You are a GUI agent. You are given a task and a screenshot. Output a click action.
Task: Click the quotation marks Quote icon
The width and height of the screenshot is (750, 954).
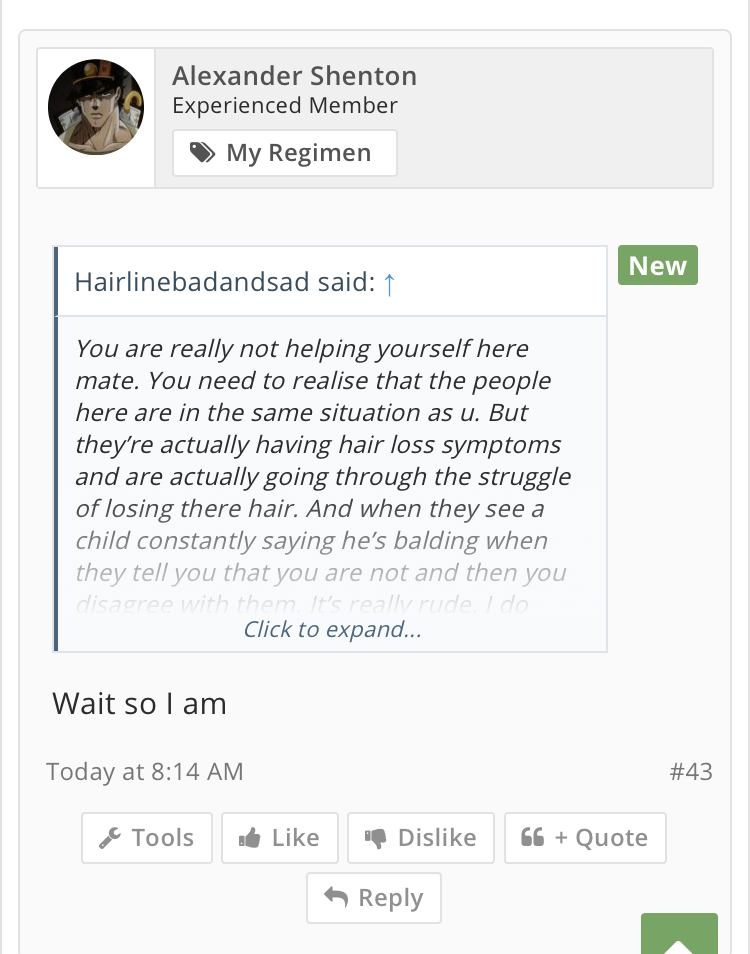coord(533,838)
